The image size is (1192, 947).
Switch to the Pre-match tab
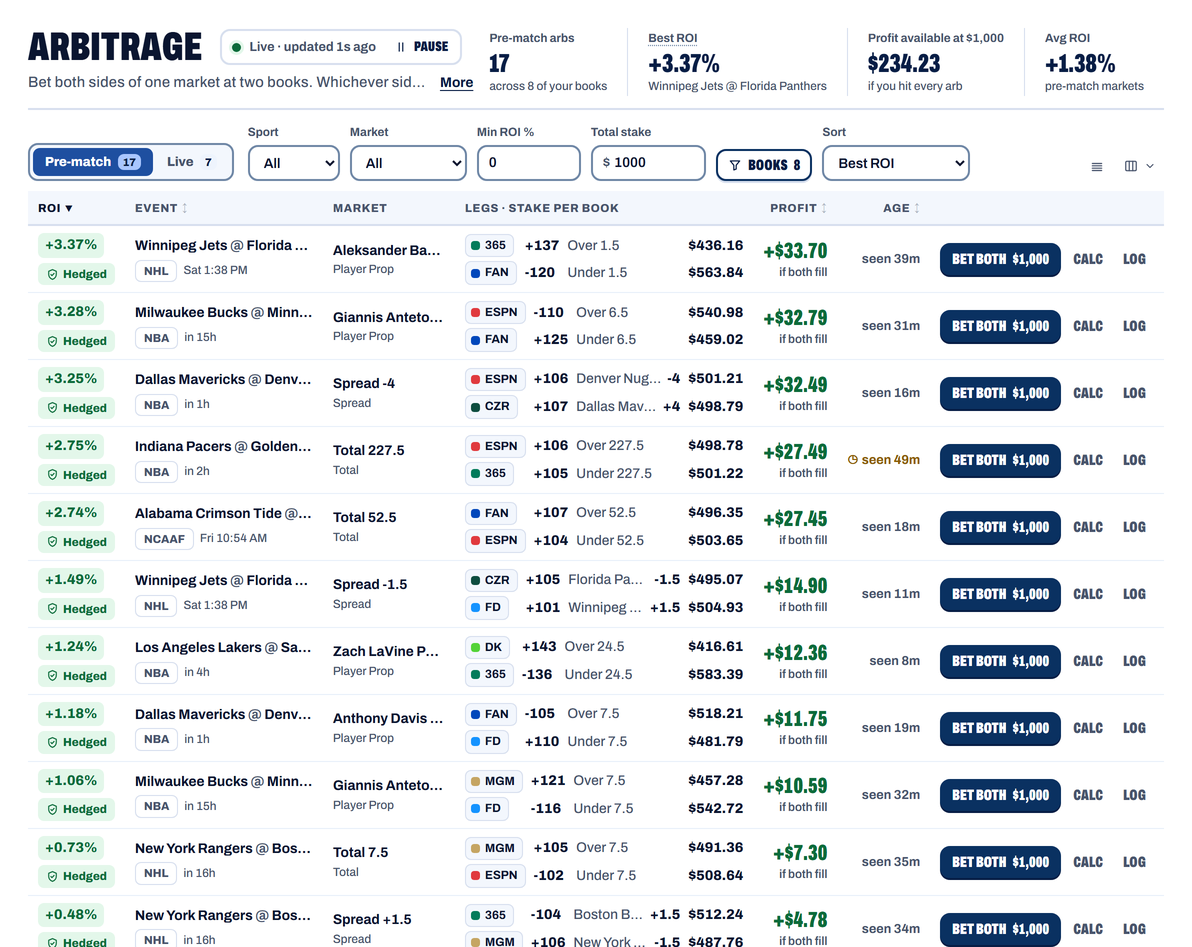point(92,162)
